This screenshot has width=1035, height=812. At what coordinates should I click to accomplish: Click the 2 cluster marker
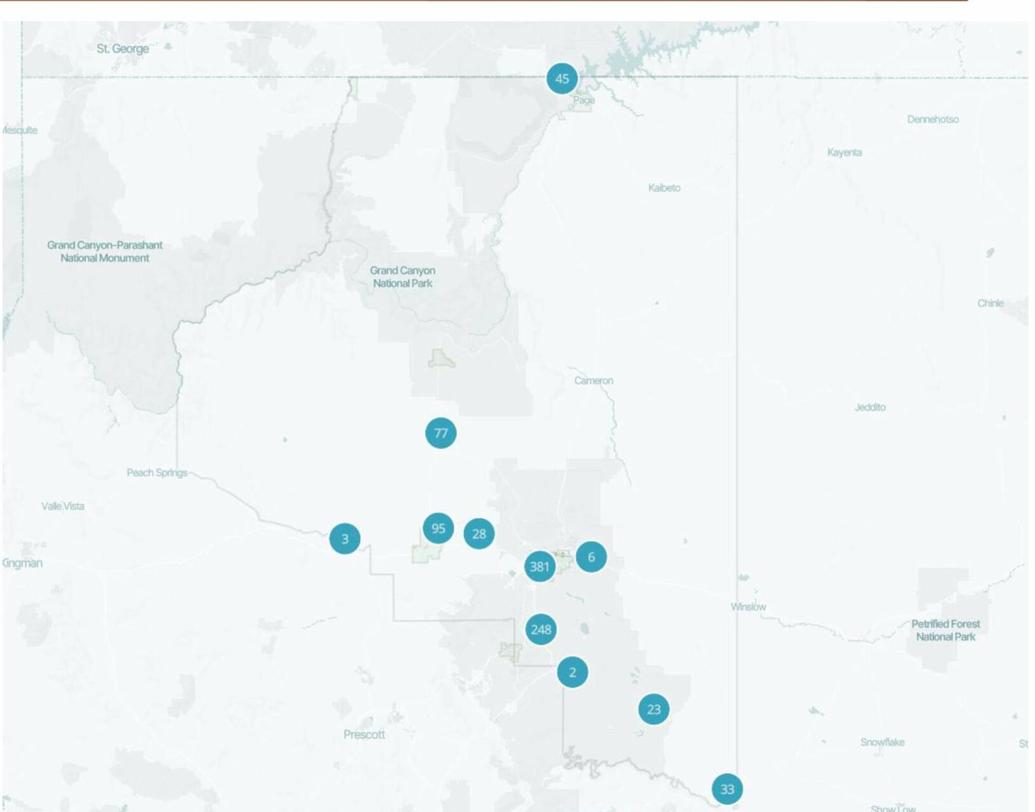(572, 671)
